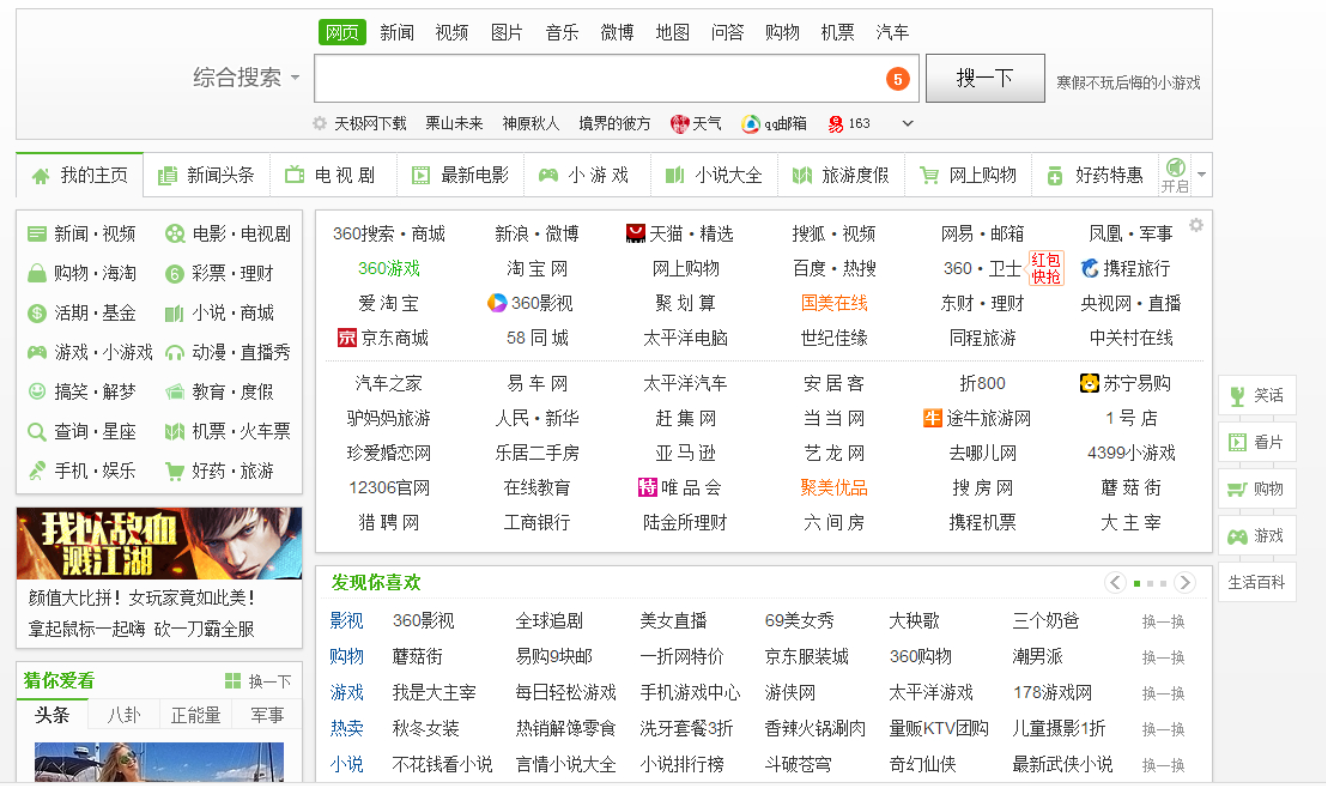Click the shopping cart icon on 网上购物 tab
The image size is (1326, 786).
[929, 176]
